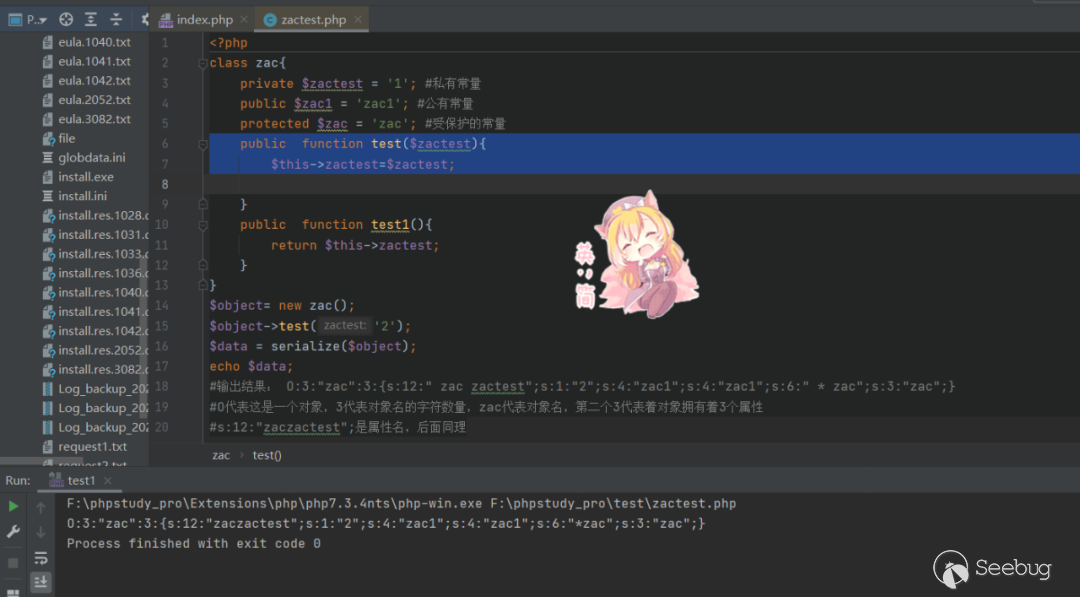This screenshot has height=597, width=1080.
Task: Toggle scroll-to-end in run console
Action: (41, 582)
